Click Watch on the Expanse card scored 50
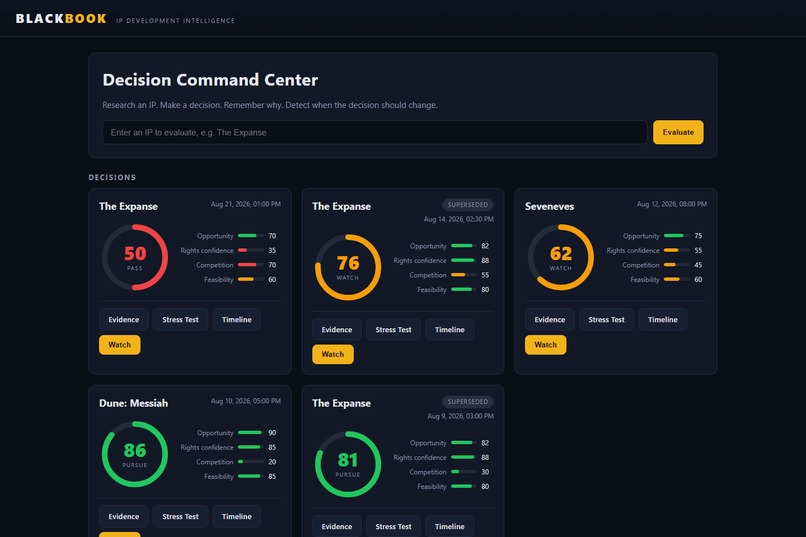806x537 pixels. [119, 345]
